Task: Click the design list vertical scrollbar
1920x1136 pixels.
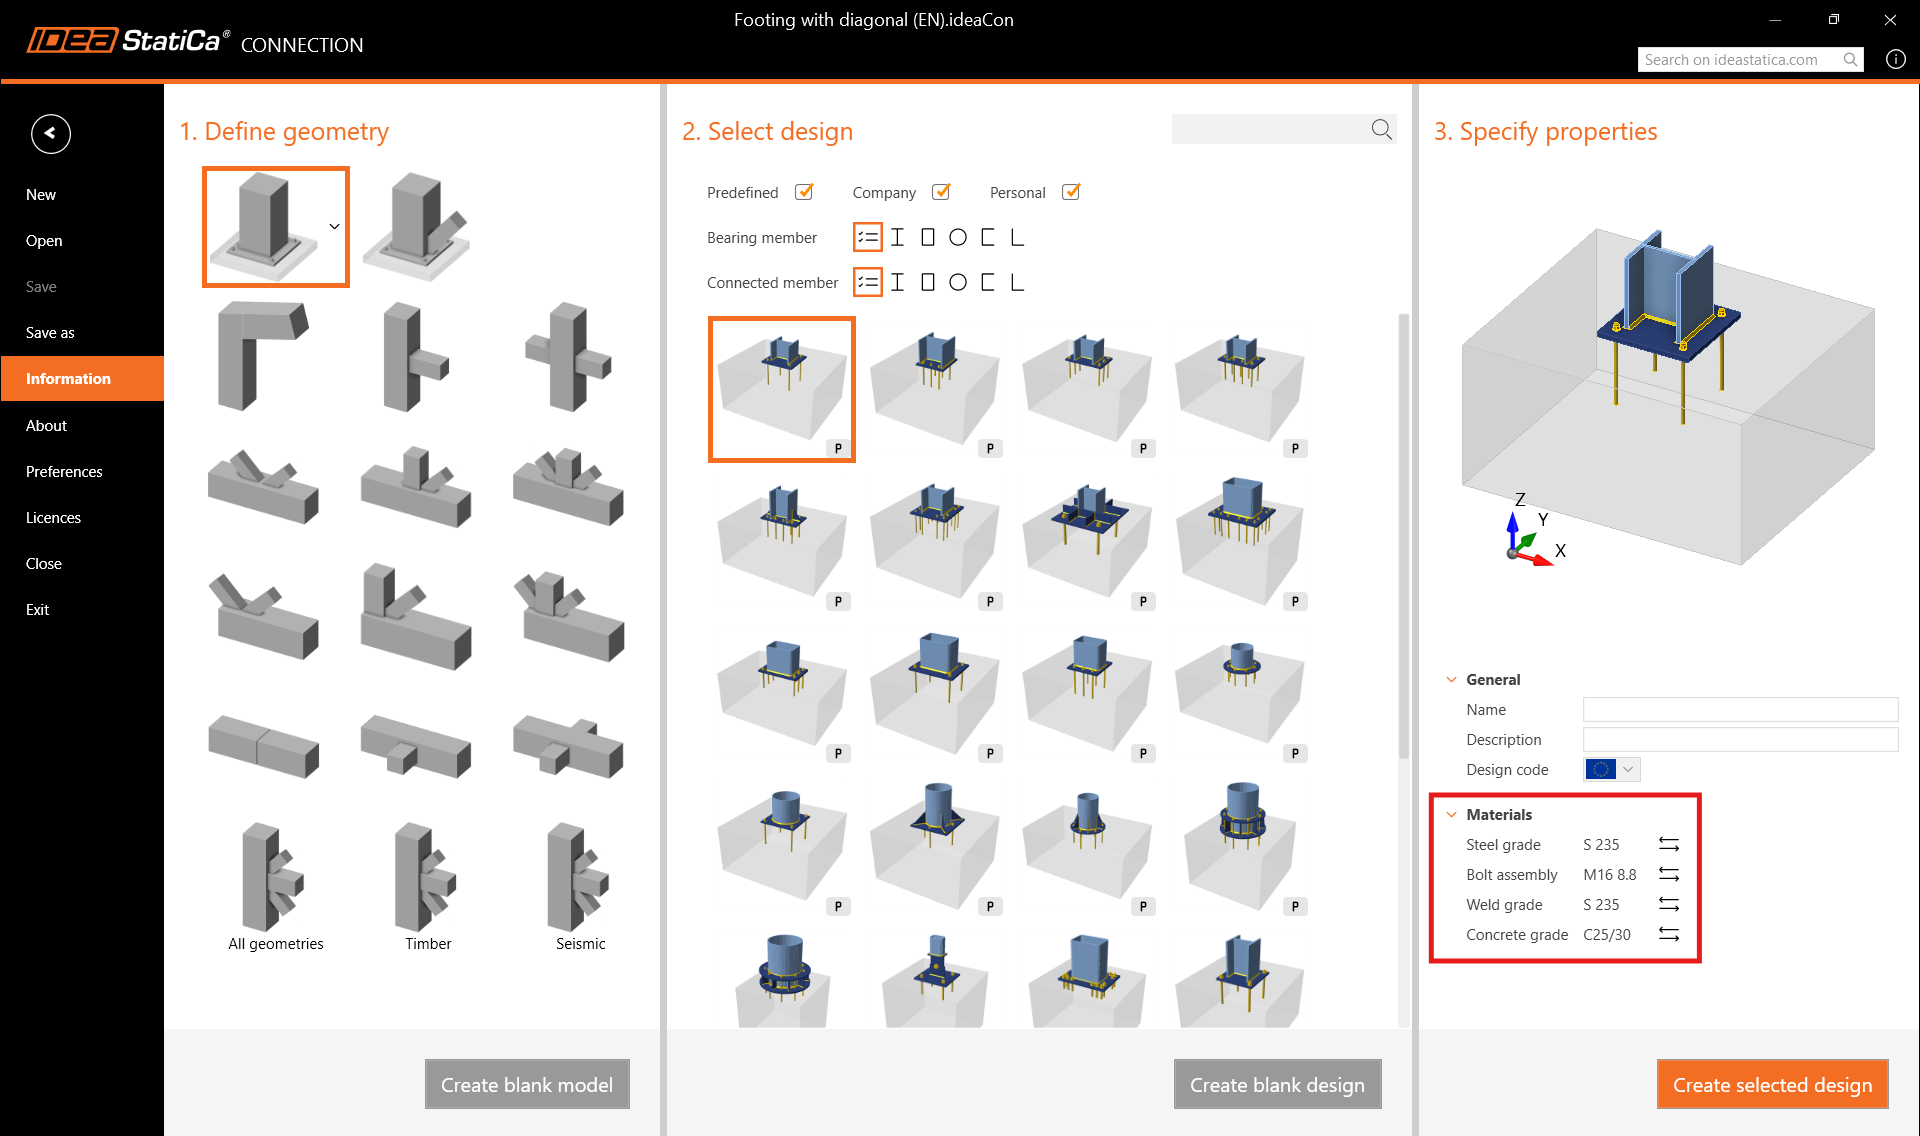Action: (1403, 536)
